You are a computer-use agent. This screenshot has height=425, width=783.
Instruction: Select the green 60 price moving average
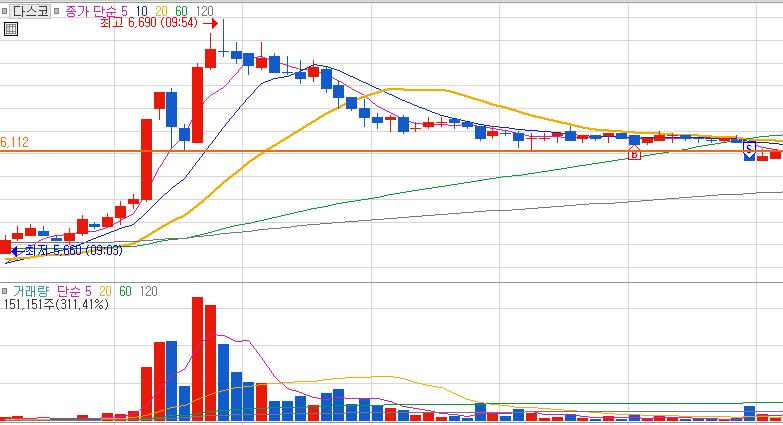click(x=181, y=11)
